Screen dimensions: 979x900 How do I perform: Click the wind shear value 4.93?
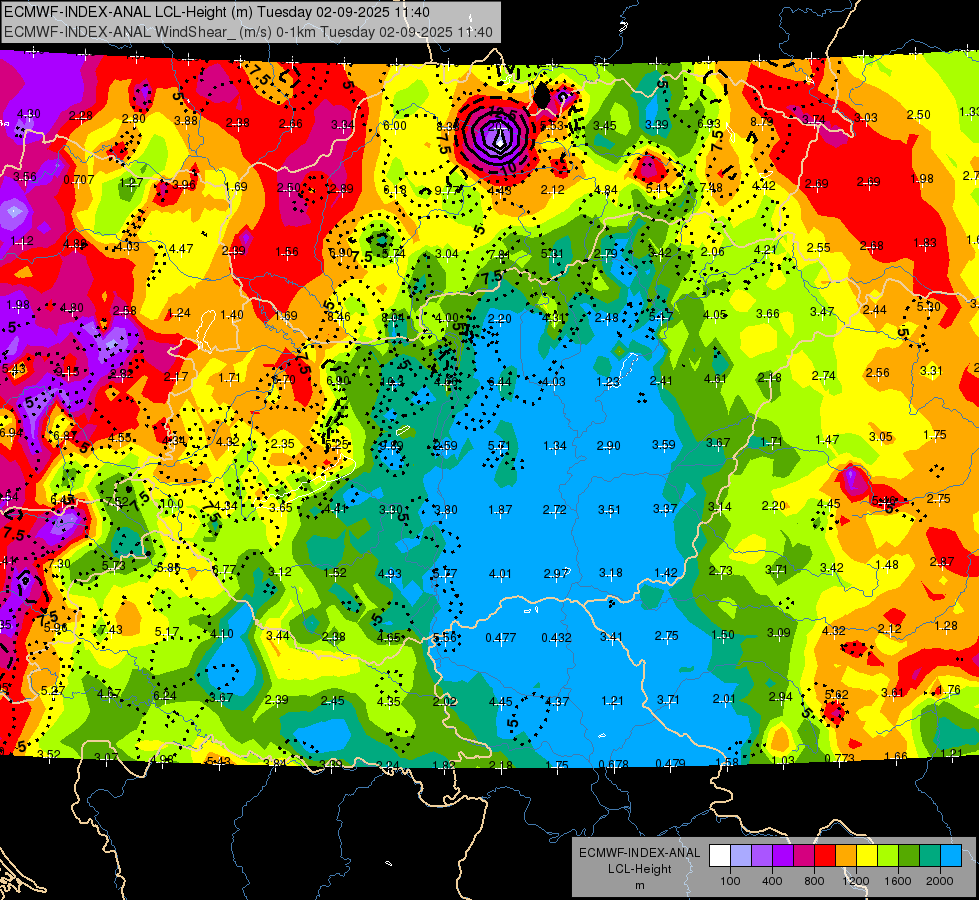point(390,573)
